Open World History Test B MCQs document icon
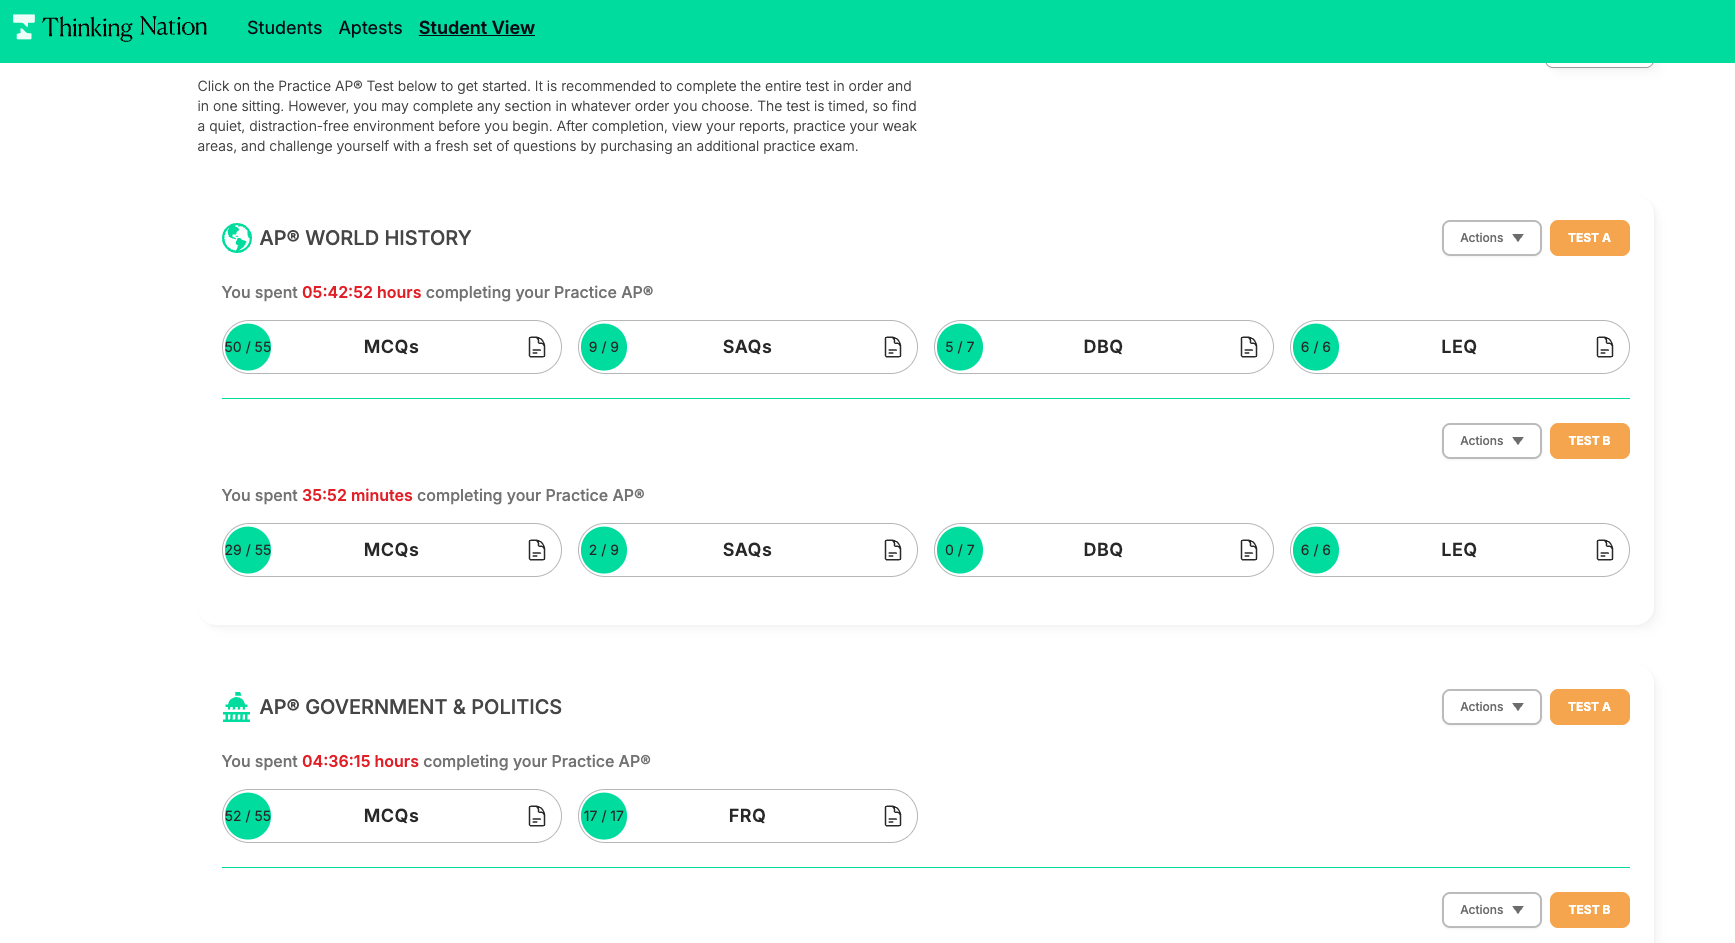 (537, 550)
